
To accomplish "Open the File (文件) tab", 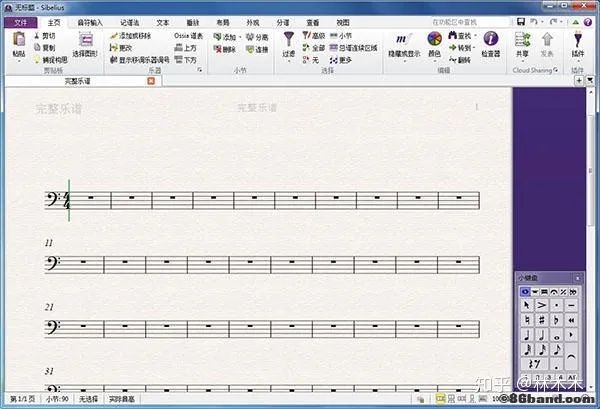I will 17,21.
